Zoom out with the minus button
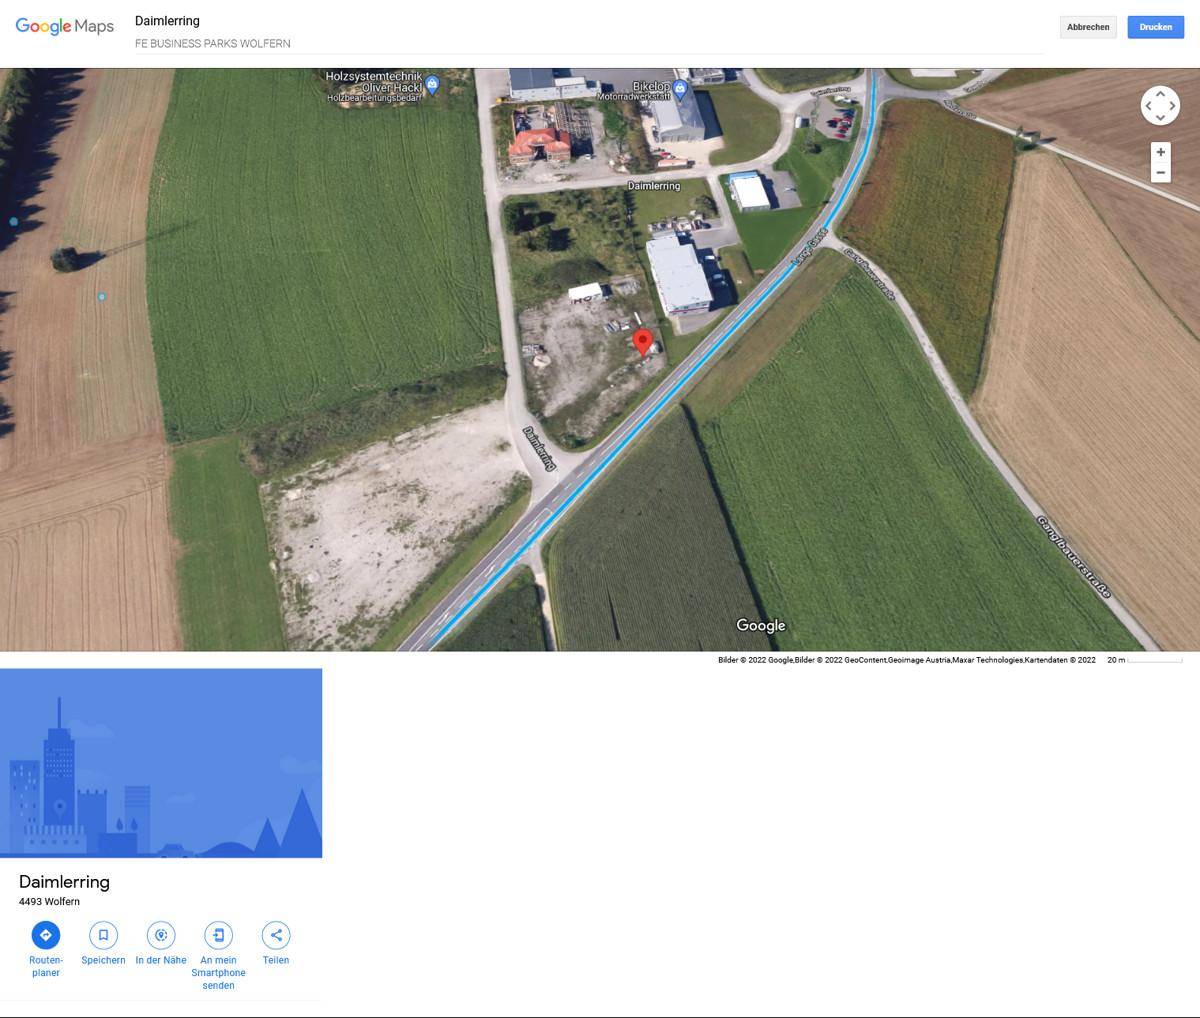This screenshot has height=1018, width=1200. [1160, 173]
